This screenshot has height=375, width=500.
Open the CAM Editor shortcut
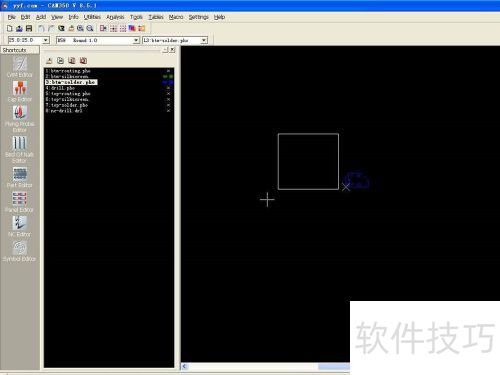click(x=20, y=67)
